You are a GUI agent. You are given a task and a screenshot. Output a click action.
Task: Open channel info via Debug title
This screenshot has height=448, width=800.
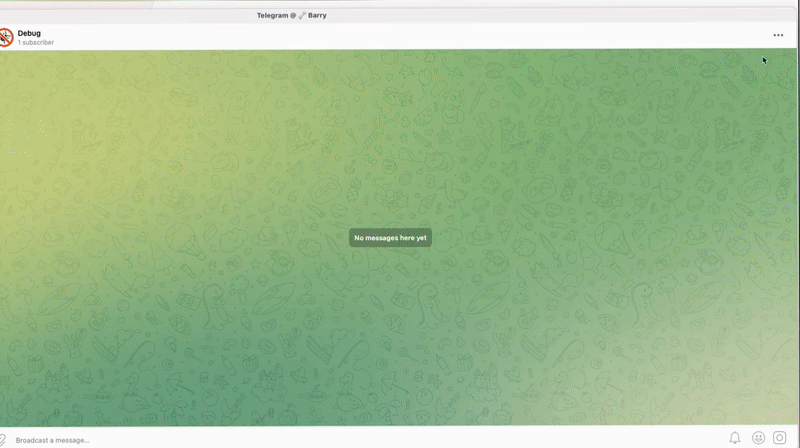tap(29, 33)
